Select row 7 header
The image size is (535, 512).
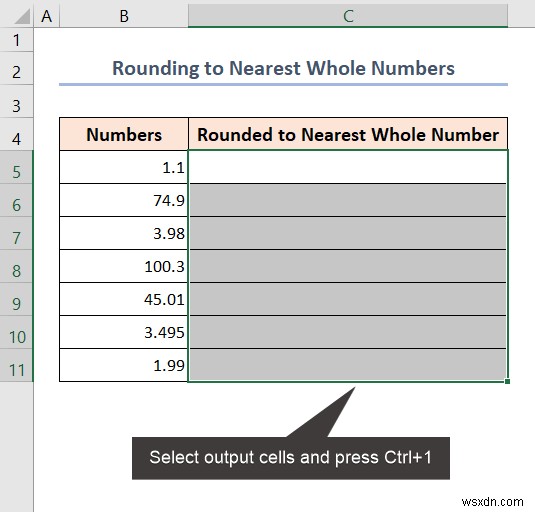point(16,233)
